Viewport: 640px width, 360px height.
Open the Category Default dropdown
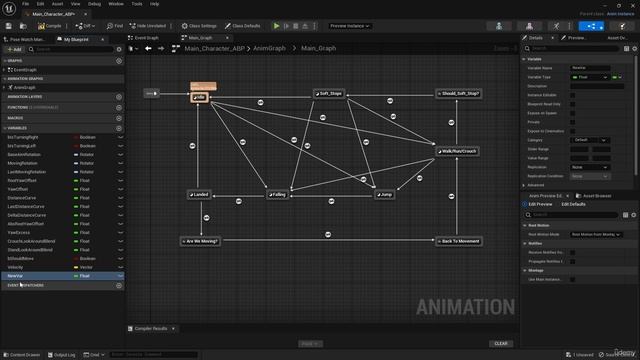pyautogui.click(x=590, y=140)
